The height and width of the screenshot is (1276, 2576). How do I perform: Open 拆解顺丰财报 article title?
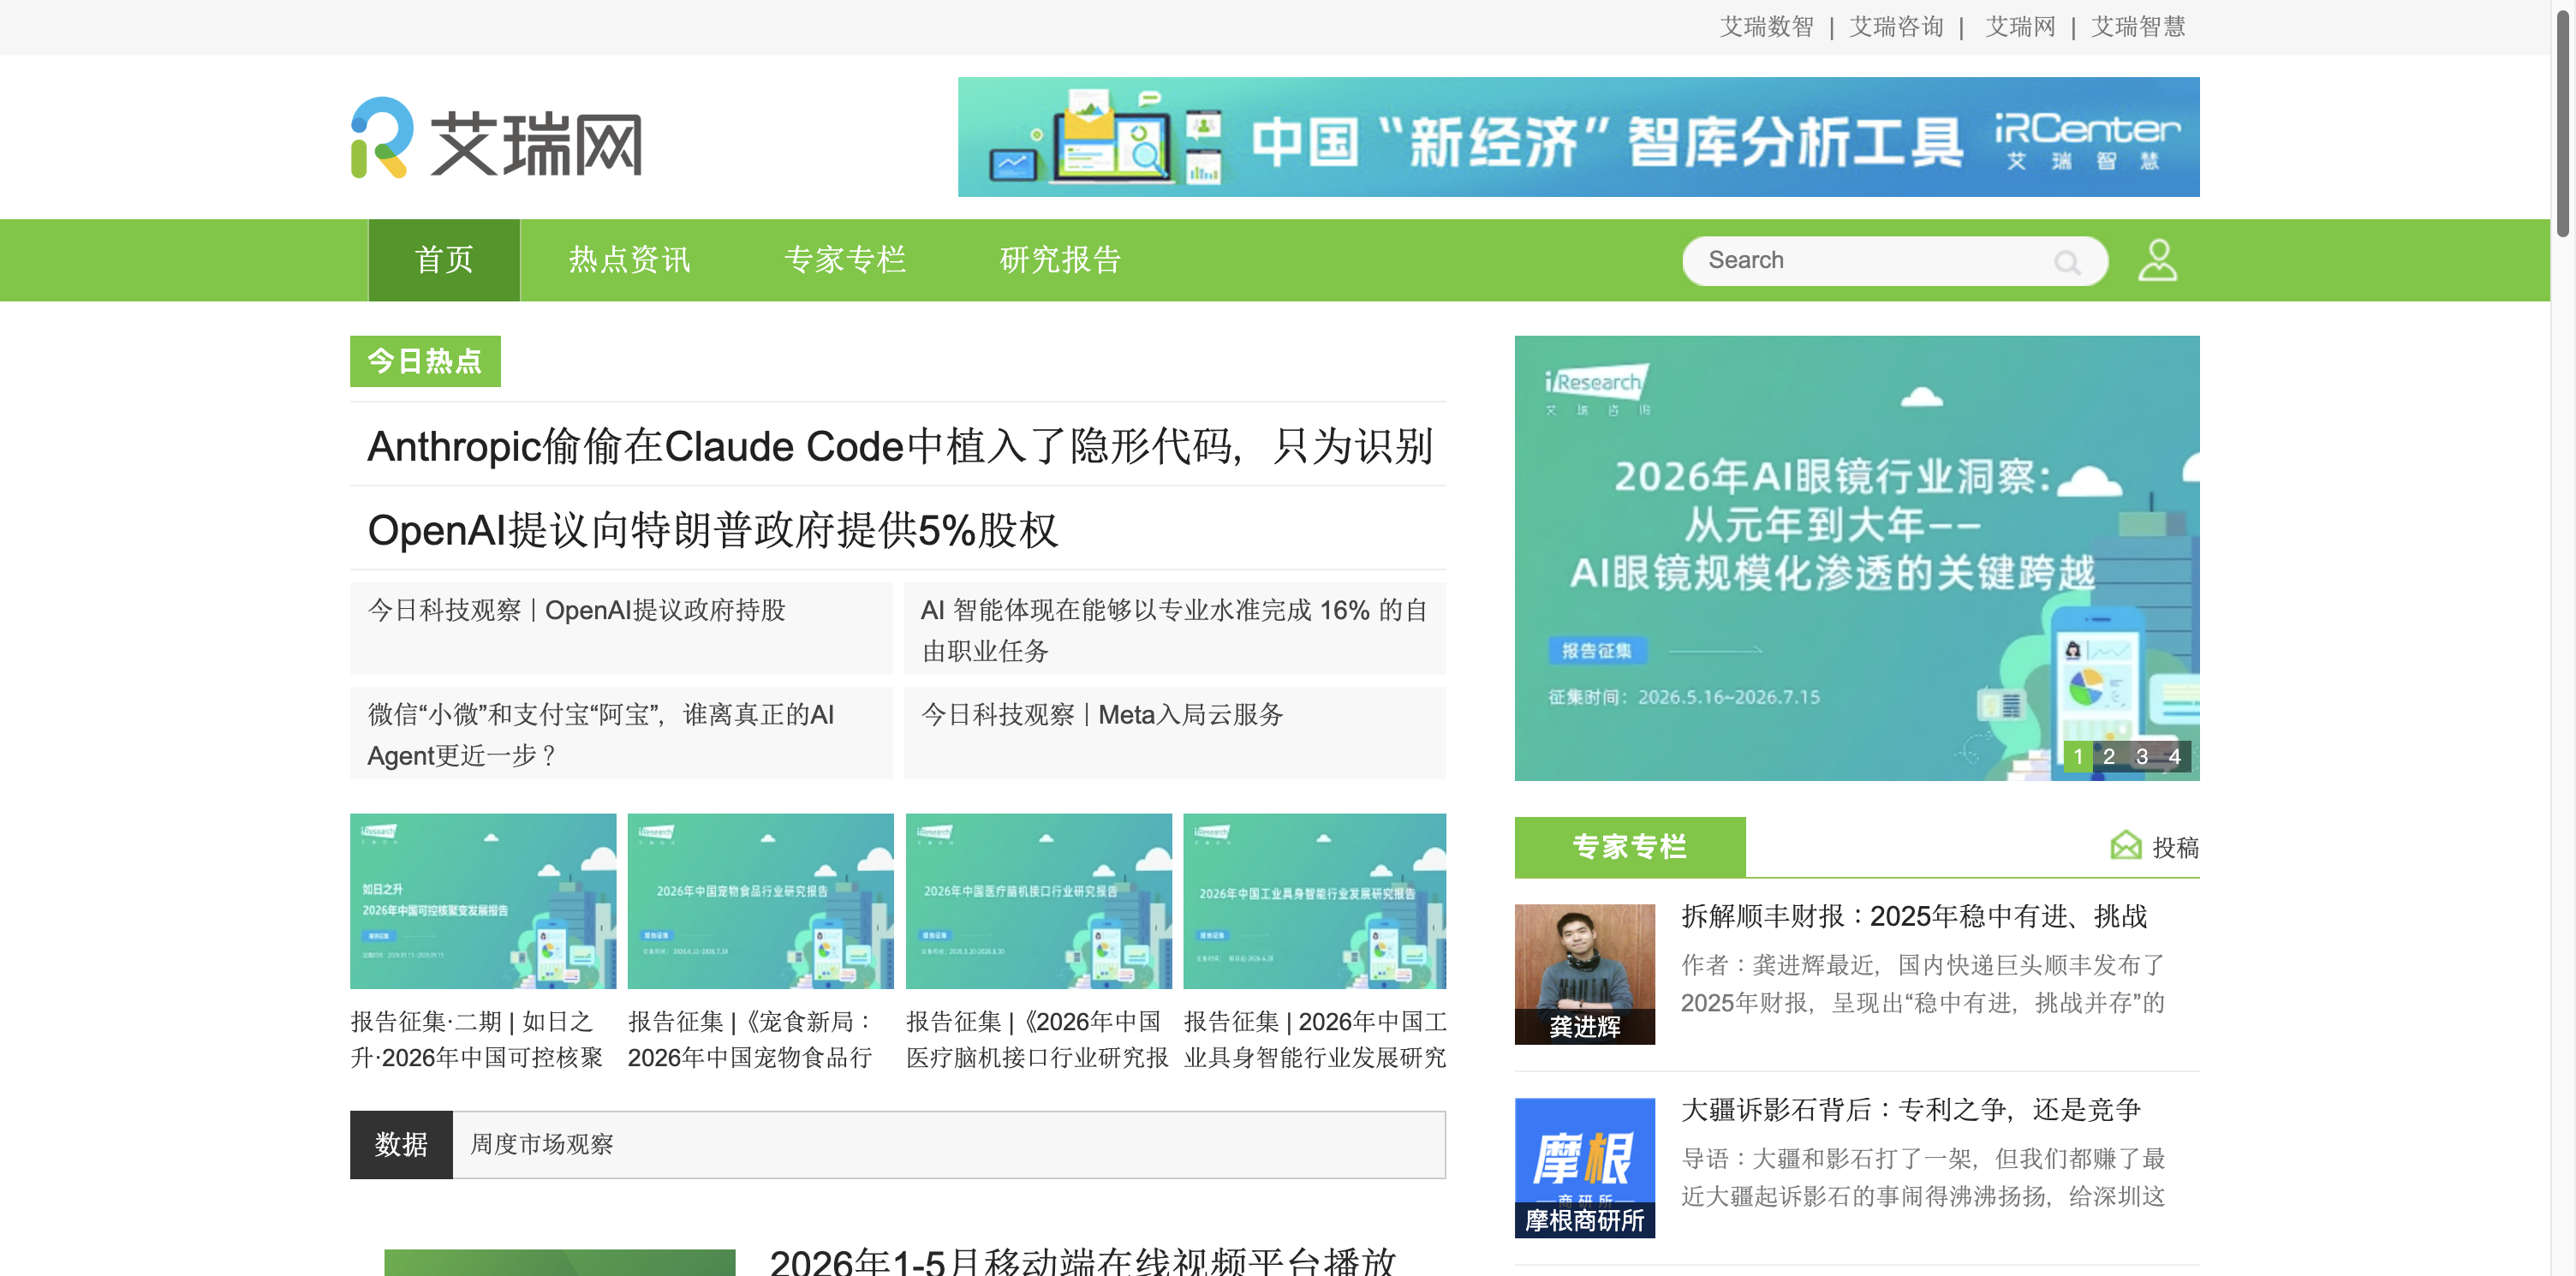1914,916
